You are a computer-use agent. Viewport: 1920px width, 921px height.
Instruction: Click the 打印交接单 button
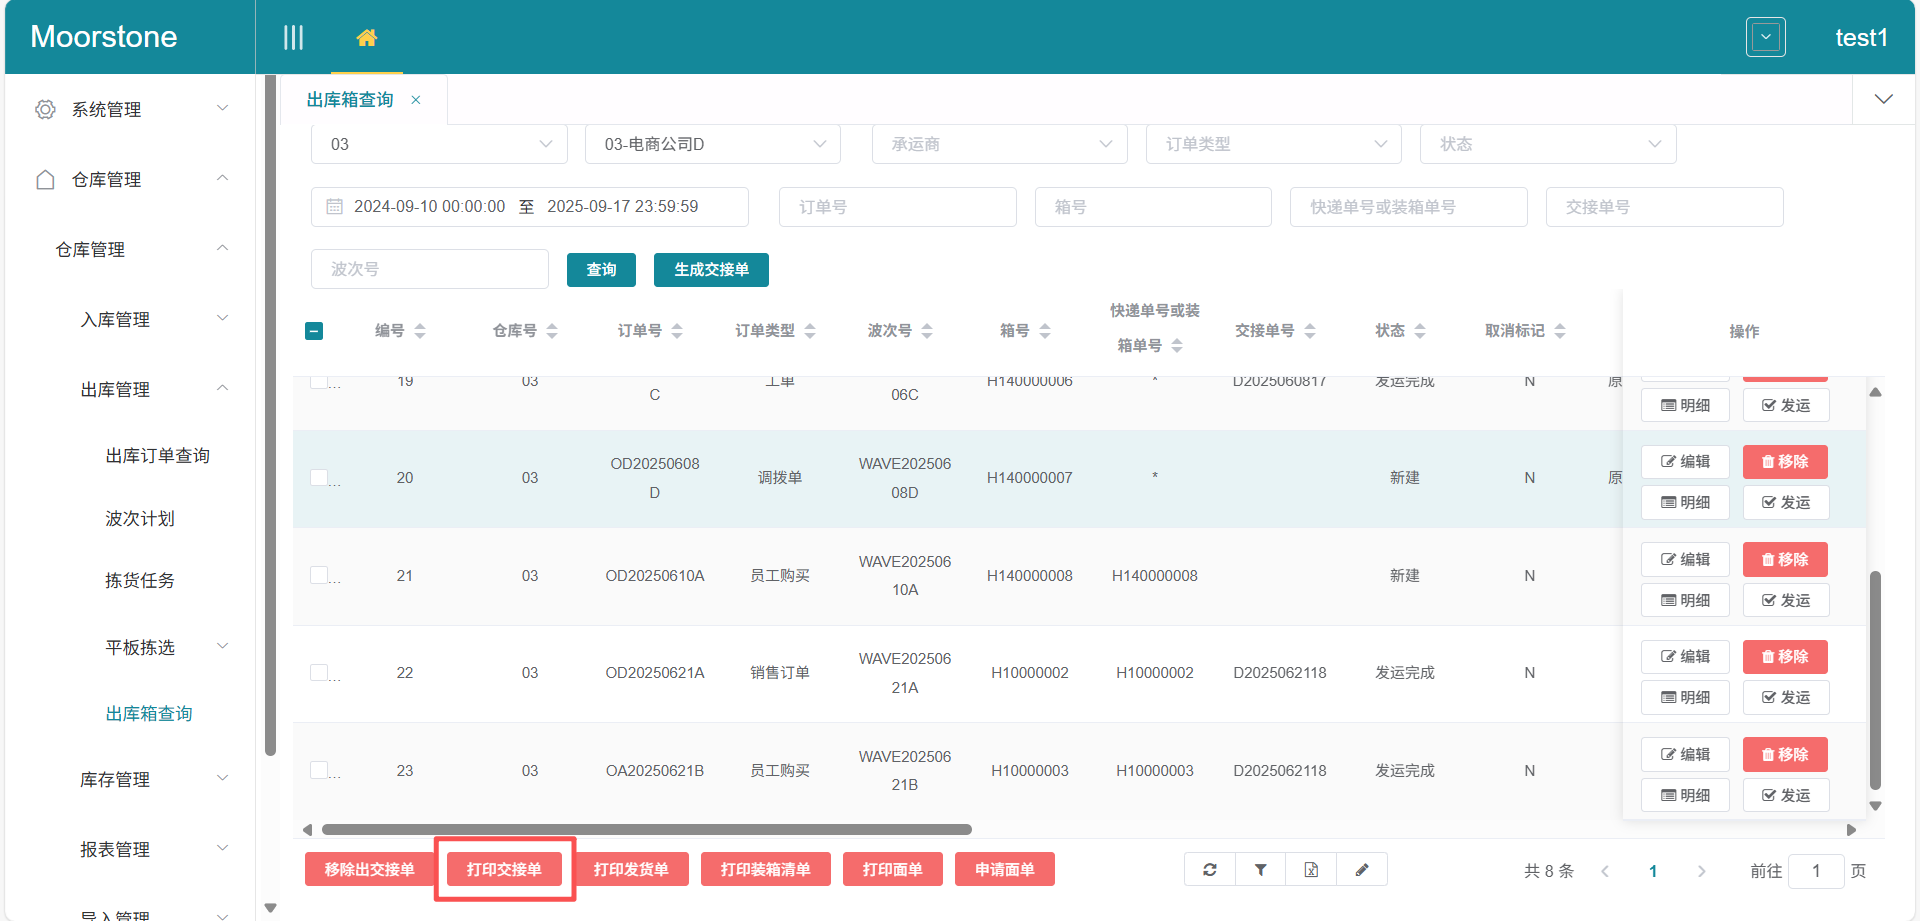click(x=504, y=870)
